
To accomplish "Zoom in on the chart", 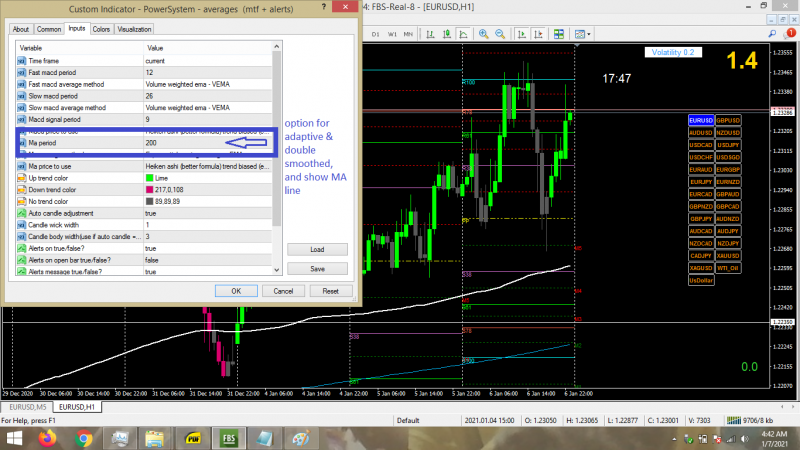I will (483, 34).
